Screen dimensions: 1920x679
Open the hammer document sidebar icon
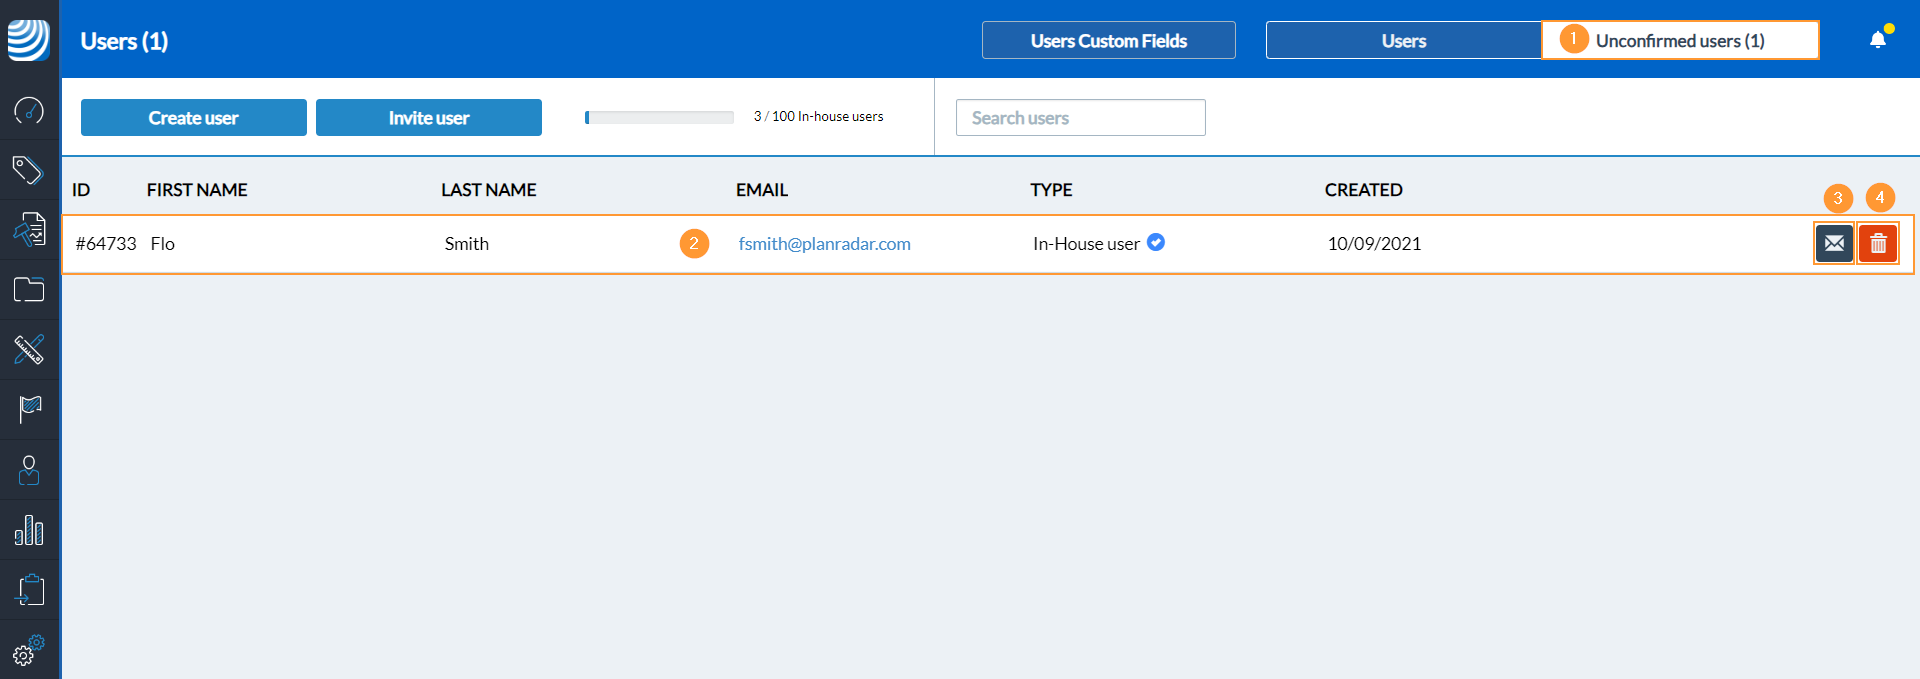tap(29, 230)
